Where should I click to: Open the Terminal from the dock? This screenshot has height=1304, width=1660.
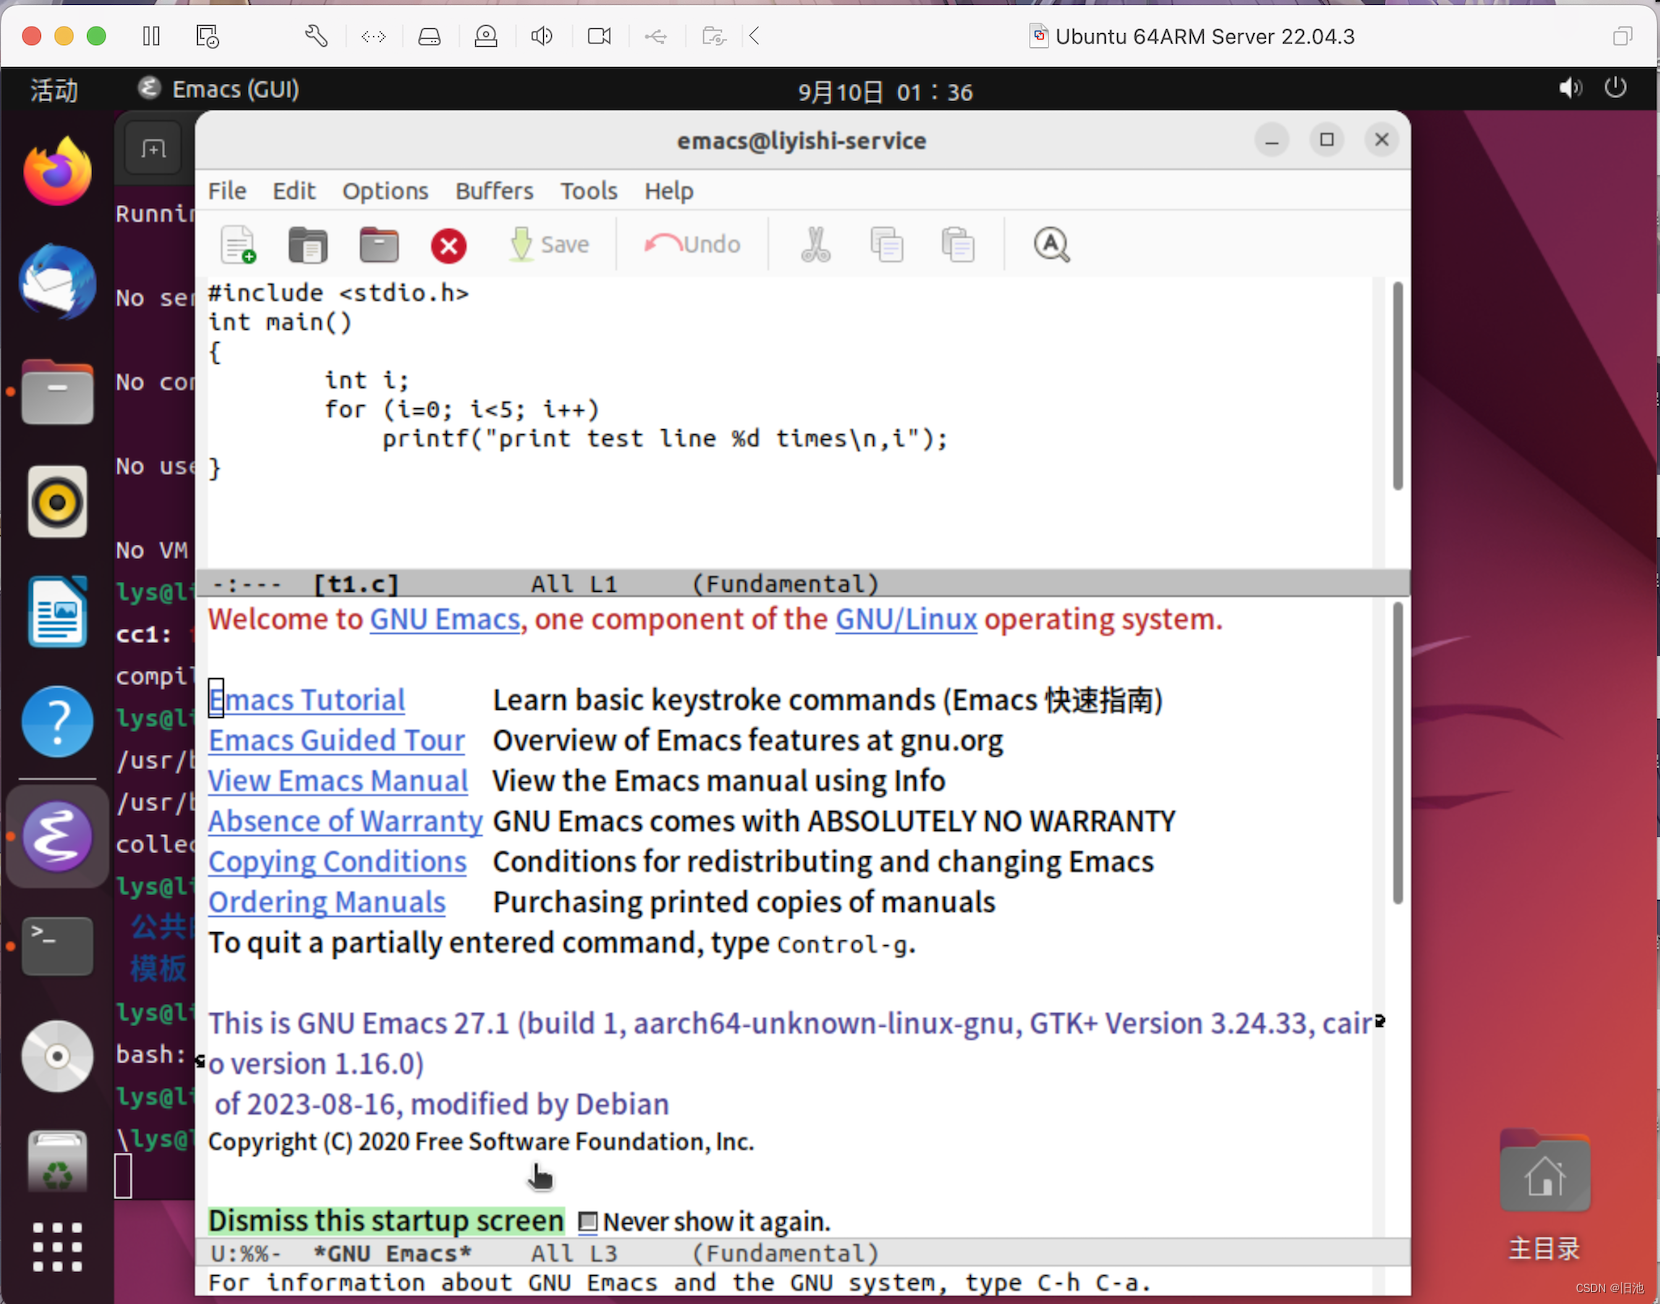coord(57,946)
